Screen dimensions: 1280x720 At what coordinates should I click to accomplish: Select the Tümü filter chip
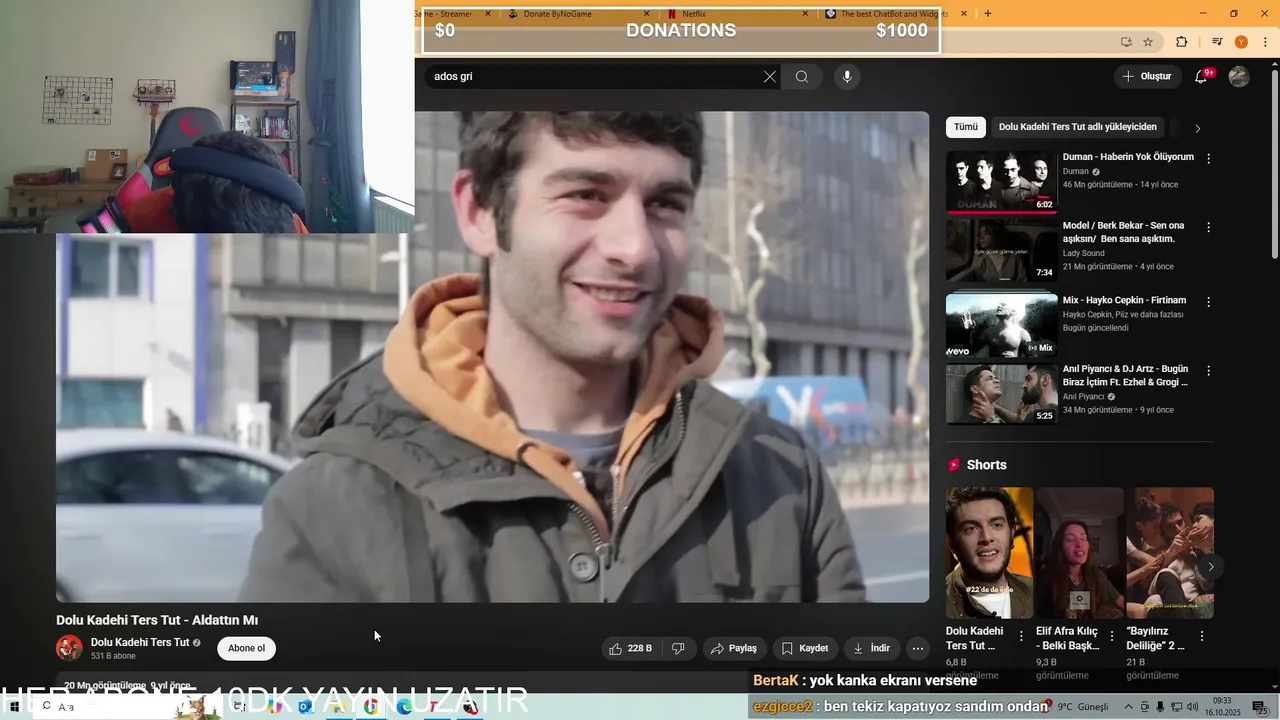(966, 127)
